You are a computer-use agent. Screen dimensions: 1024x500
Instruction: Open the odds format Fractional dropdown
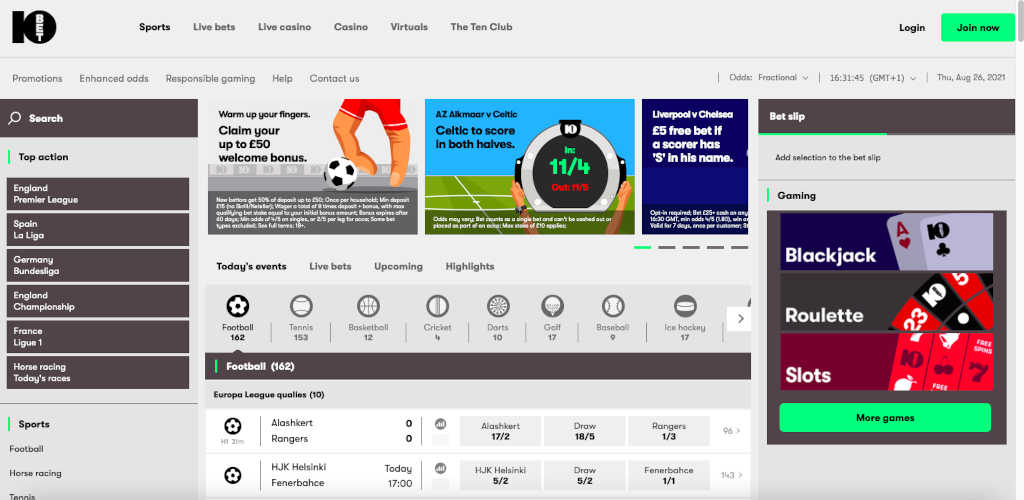pyautogui.click(x=783, y=78)
